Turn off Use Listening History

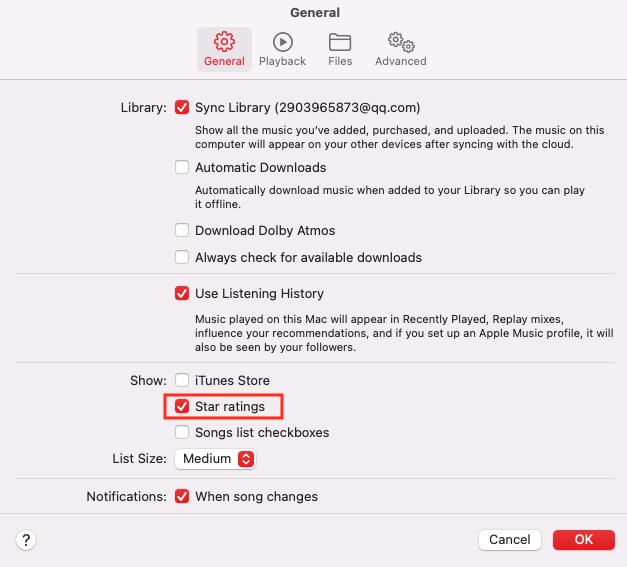182,294
